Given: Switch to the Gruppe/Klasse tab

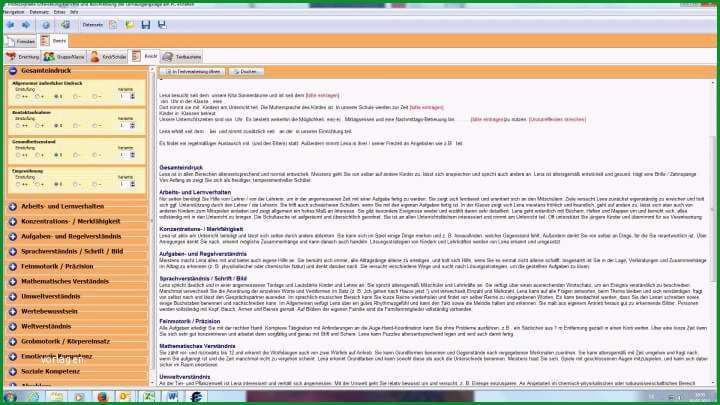Looking at the screenshot, I should [64, 57].
